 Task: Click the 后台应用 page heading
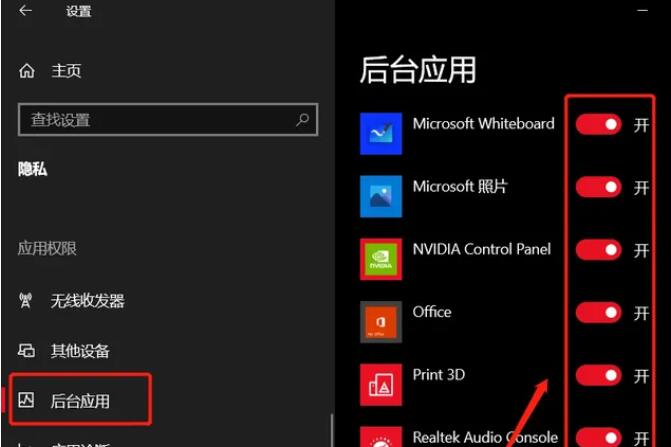tap(418, 70)
